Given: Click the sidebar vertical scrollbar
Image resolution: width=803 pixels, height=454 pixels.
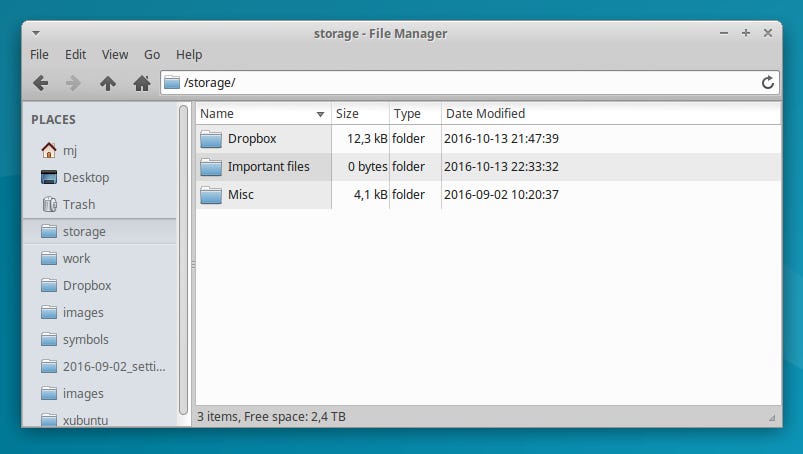Looking at the screenshot, I should coord(183,260).
